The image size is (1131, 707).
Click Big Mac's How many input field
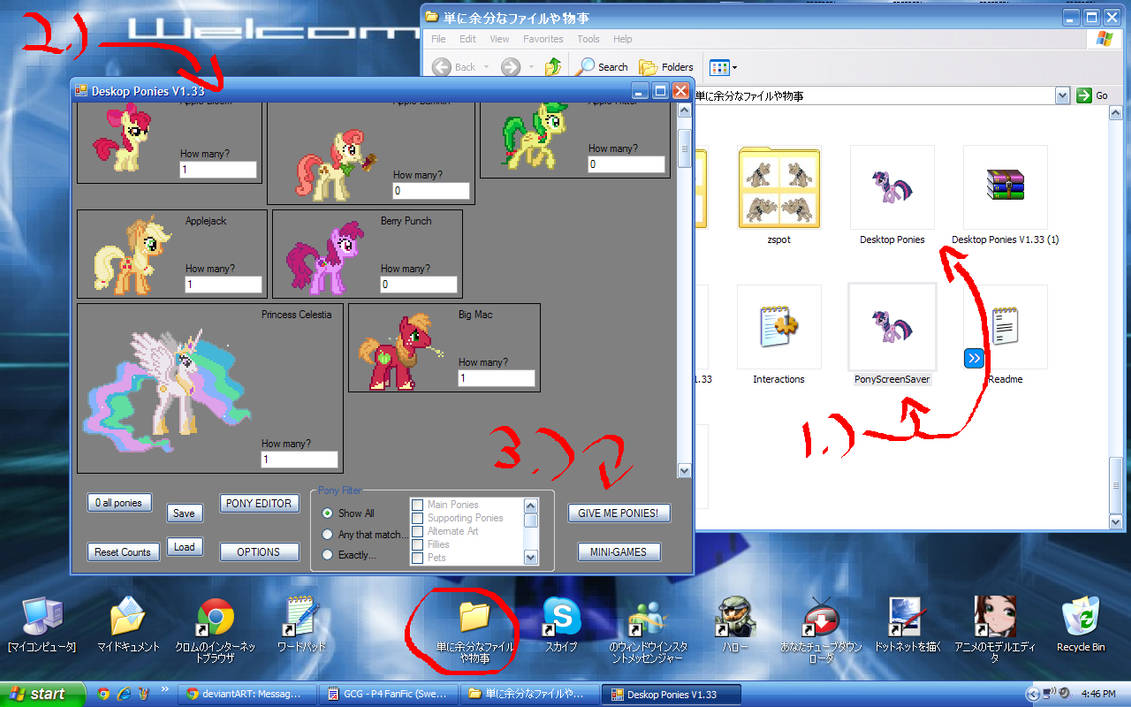(496, 378)
